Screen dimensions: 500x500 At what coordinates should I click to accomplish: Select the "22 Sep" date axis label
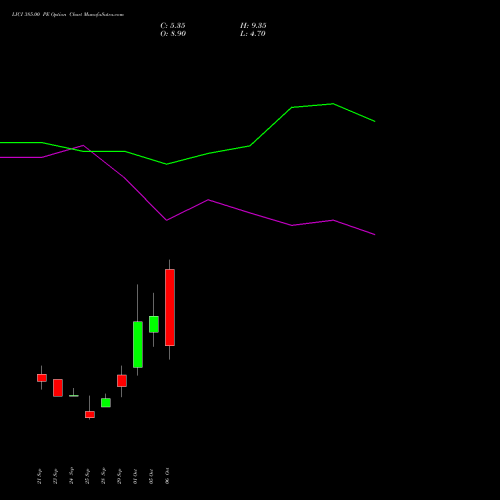[55, 476]
